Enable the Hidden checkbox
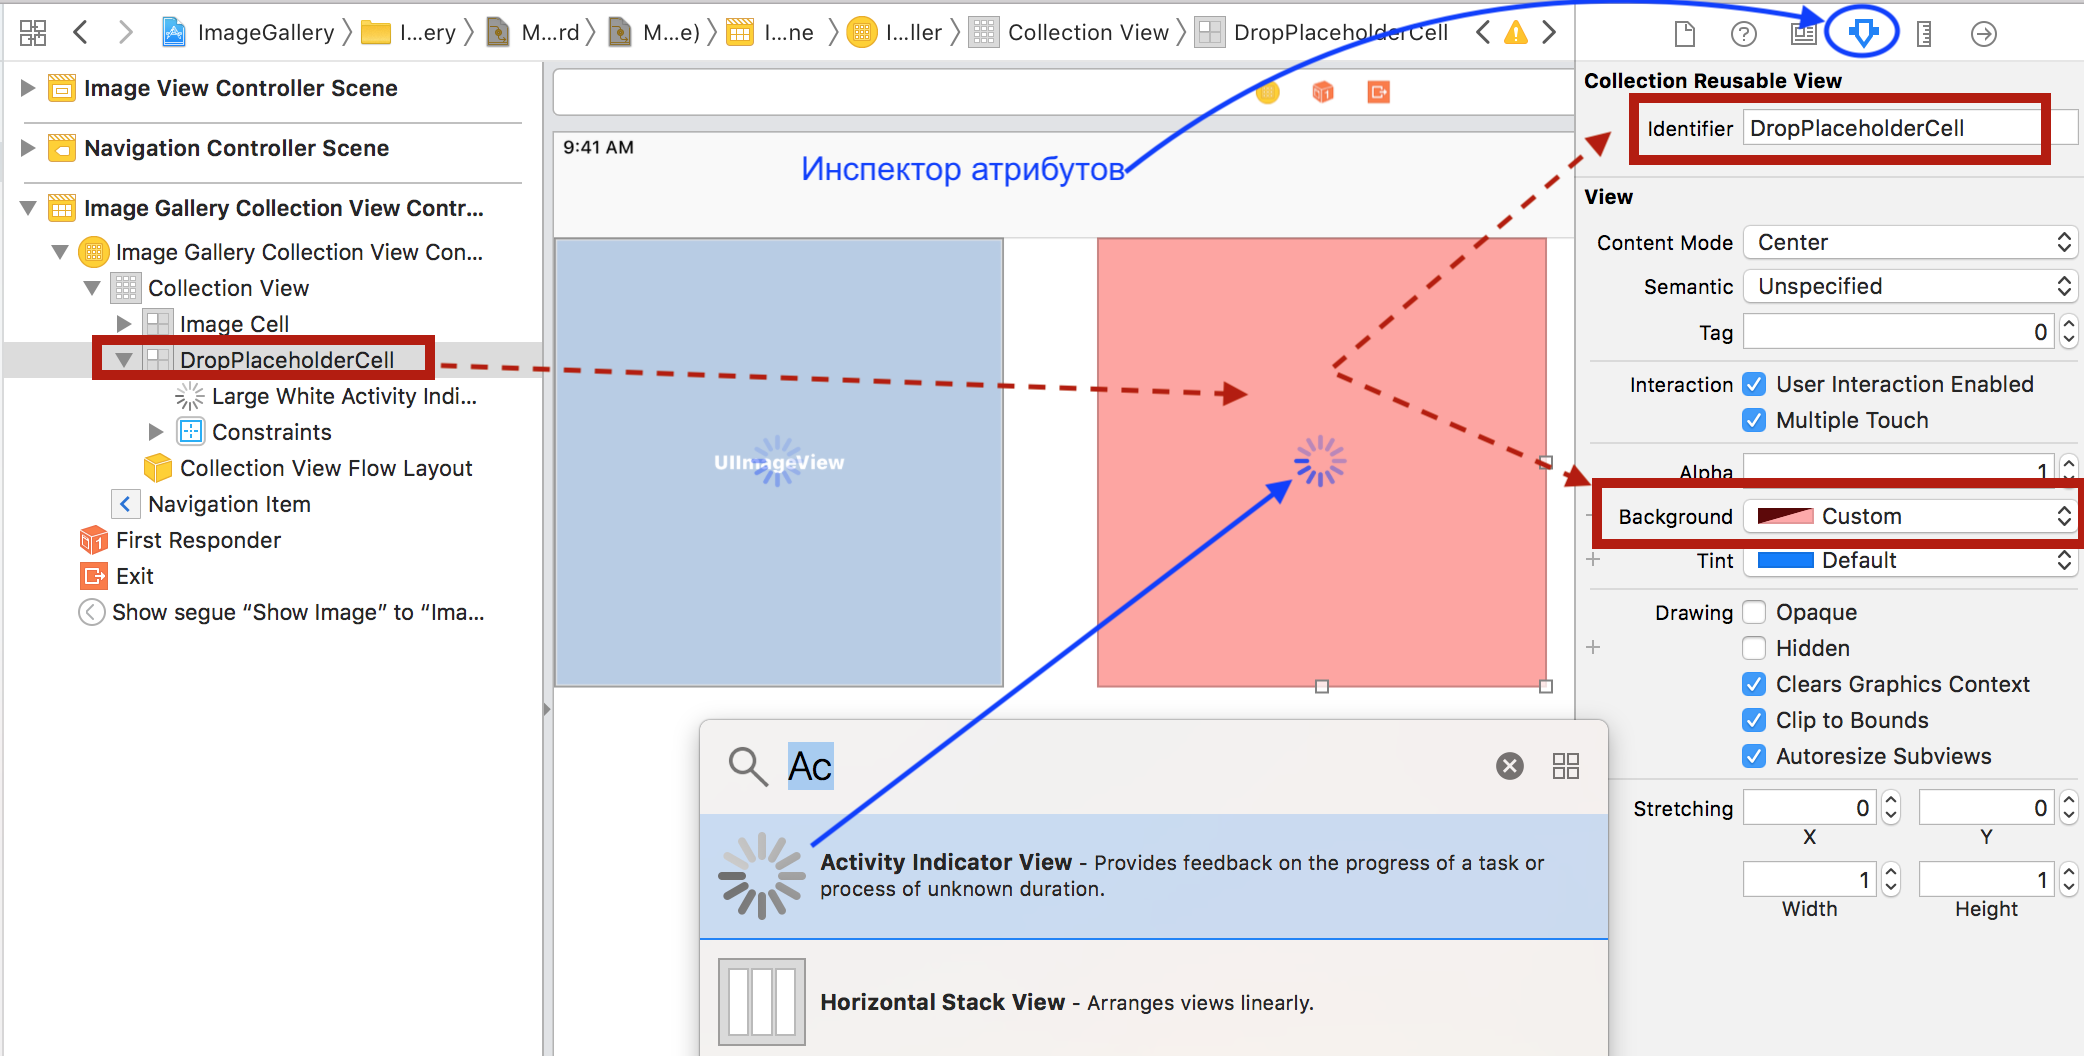2084x1056 pixels. pyautogui.click(x=1754, y=648)
